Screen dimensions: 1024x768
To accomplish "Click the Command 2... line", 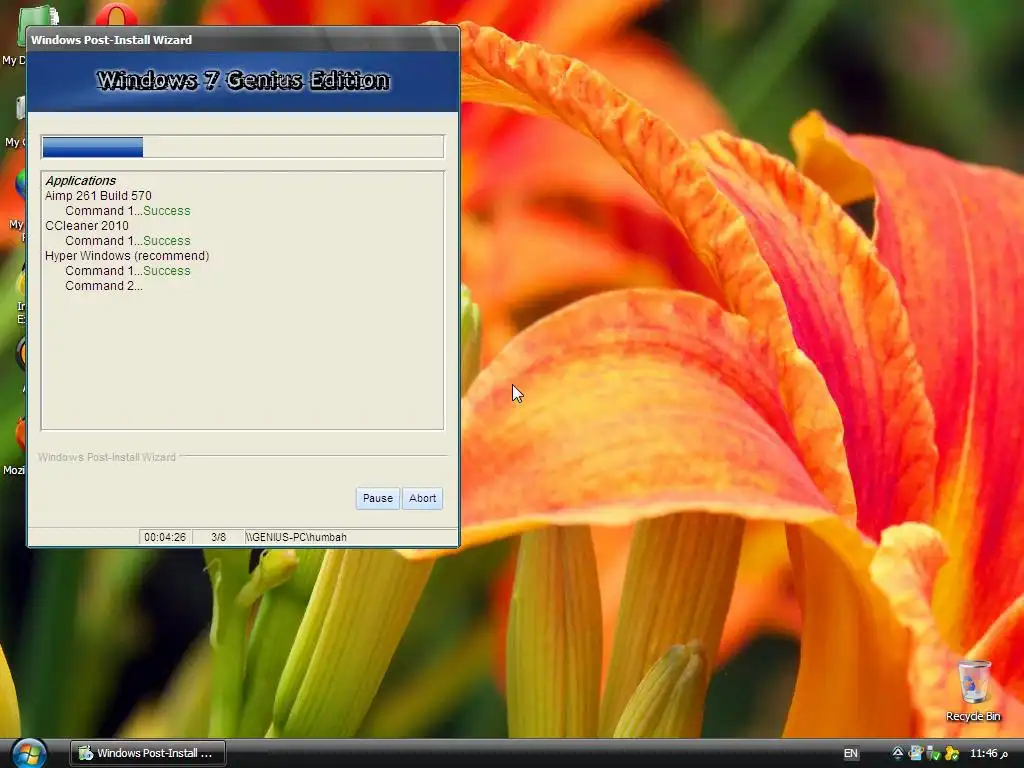I will click(104, 286).
